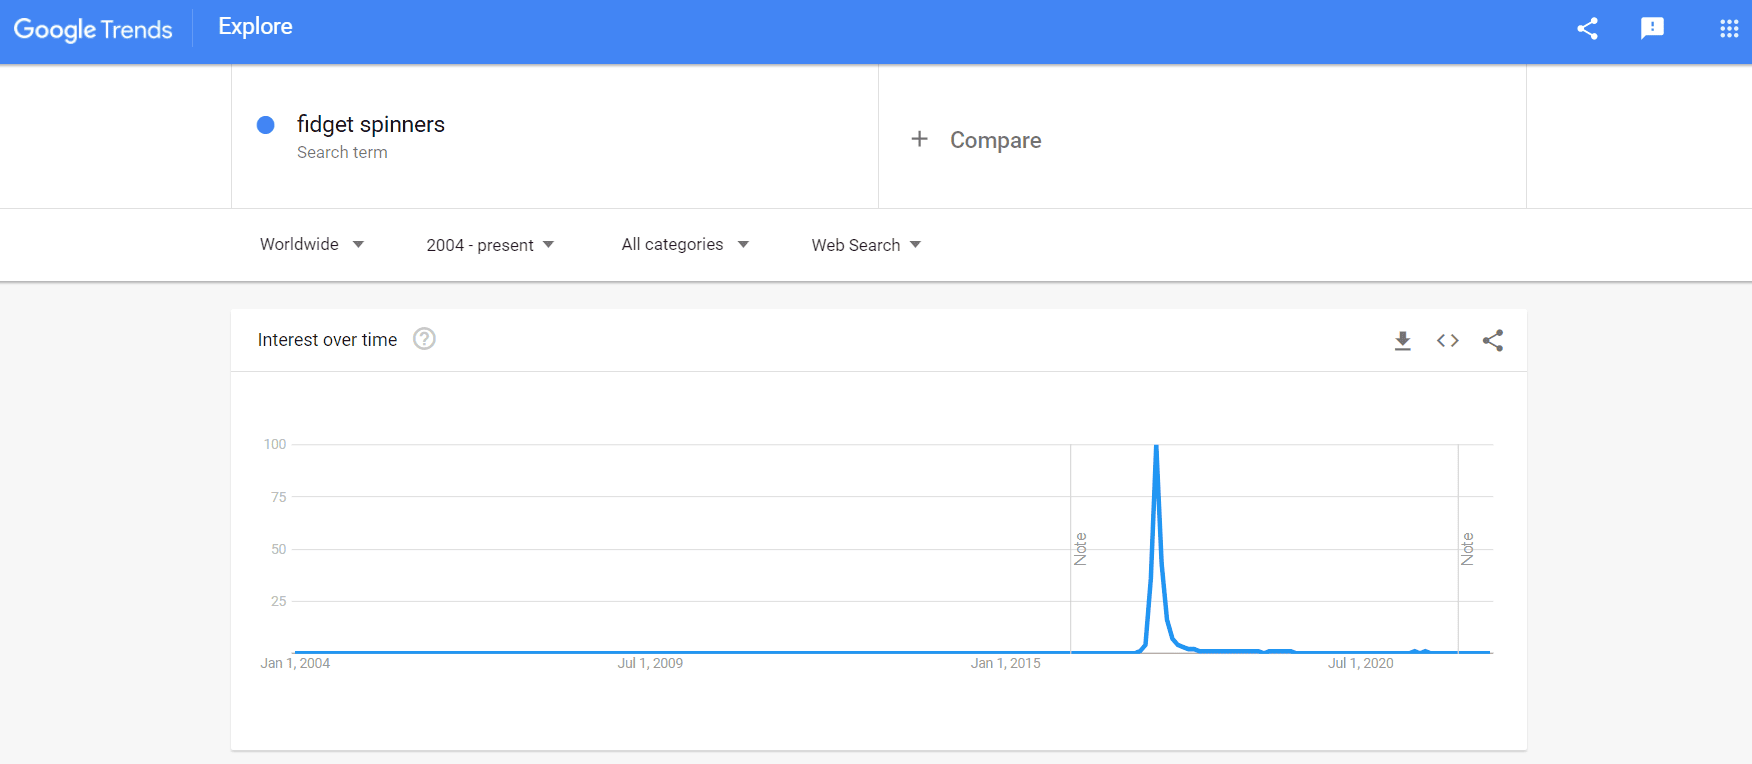This screenshot has width=1752, height=764.
Task: Open the send feedback icon in the header
Action: [1652, 28]
